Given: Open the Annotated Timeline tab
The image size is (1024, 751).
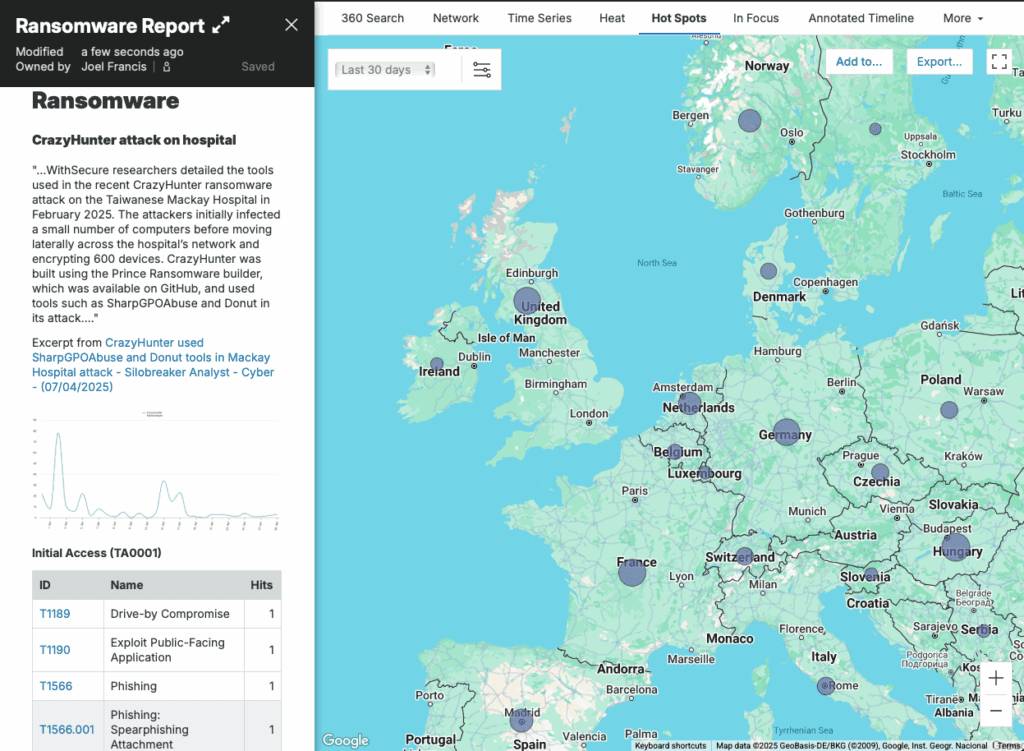Looking at the screenshot, I should [x=861, y=18].
